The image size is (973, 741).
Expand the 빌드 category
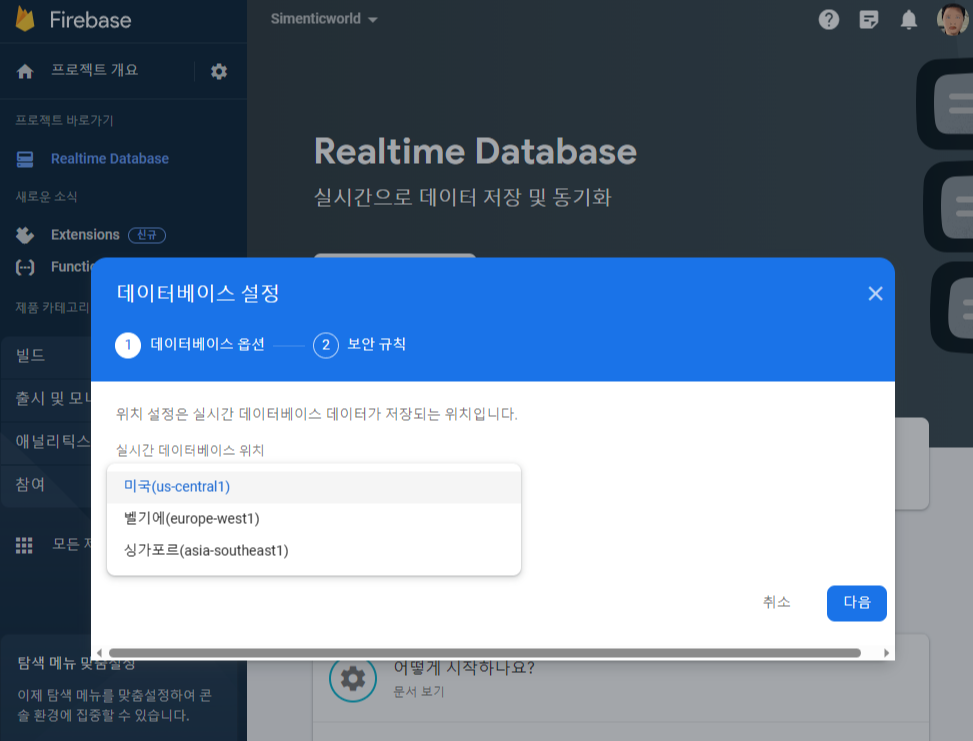(47, 356)
